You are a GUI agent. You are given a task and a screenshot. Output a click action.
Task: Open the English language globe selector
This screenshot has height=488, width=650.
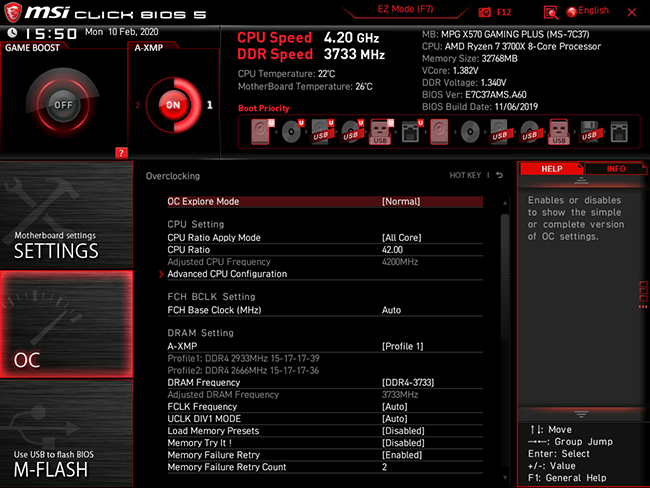click(588, 11)
